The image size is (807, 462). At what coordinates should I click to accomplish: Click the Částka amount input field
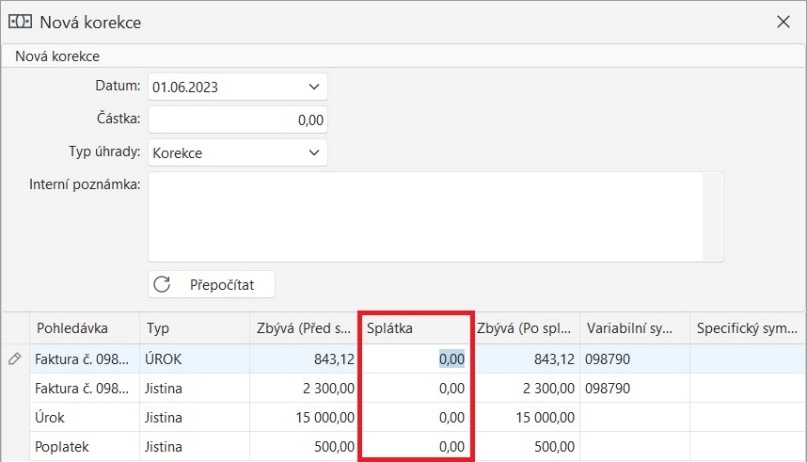coord(238,120)
